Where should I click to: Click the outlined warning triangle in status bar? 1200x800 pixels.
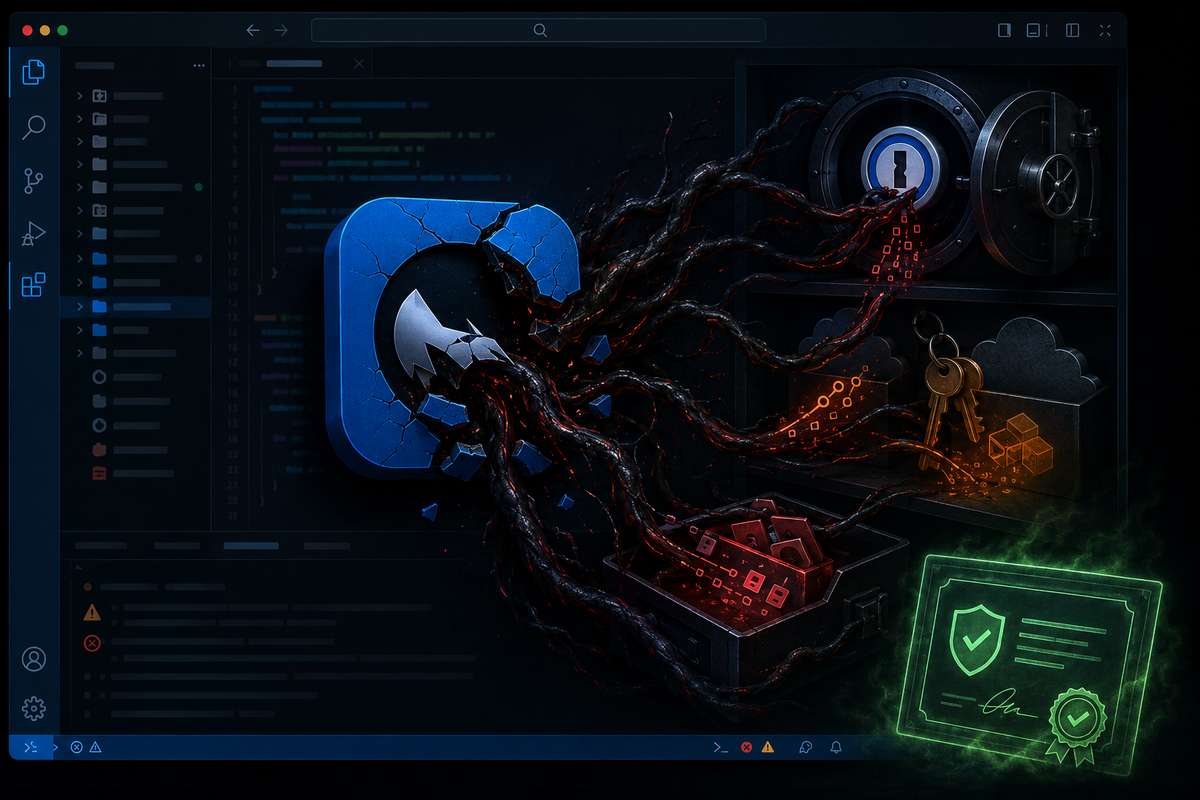[x=95, y=747]
